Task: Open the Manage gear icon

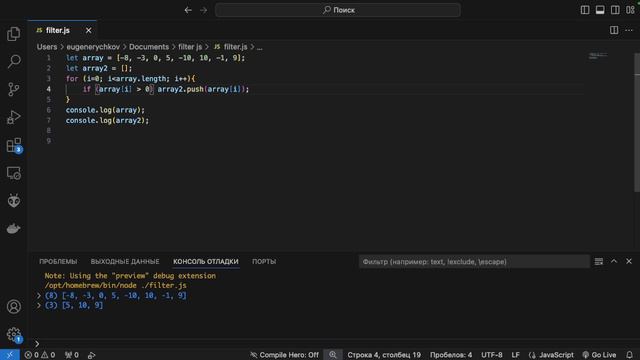Action: point(13,334)
